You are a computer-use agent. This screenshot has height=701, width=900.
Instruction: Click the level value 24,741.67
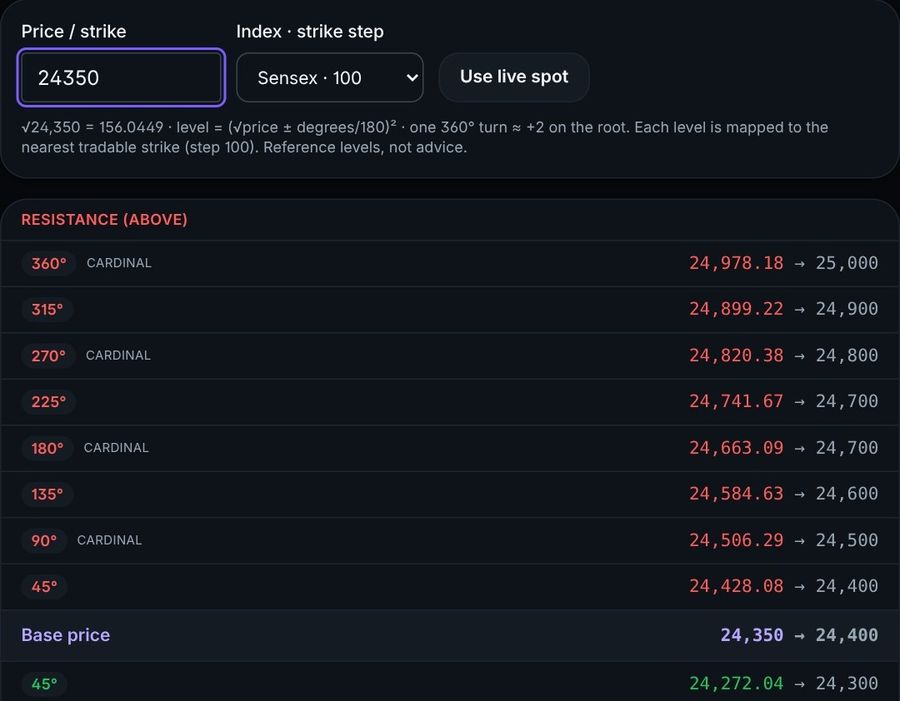pos(736,401)
